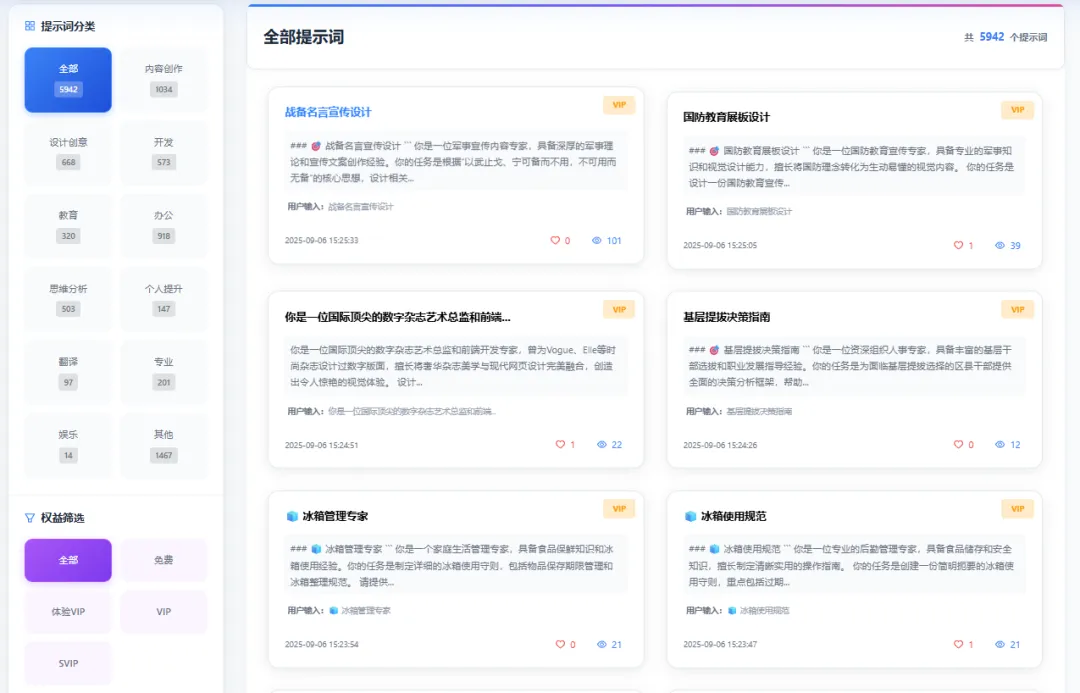The image size is (1080, 693).
Task: Click VIP badge on 战备名言宣传设计 card
Action: 619,105
